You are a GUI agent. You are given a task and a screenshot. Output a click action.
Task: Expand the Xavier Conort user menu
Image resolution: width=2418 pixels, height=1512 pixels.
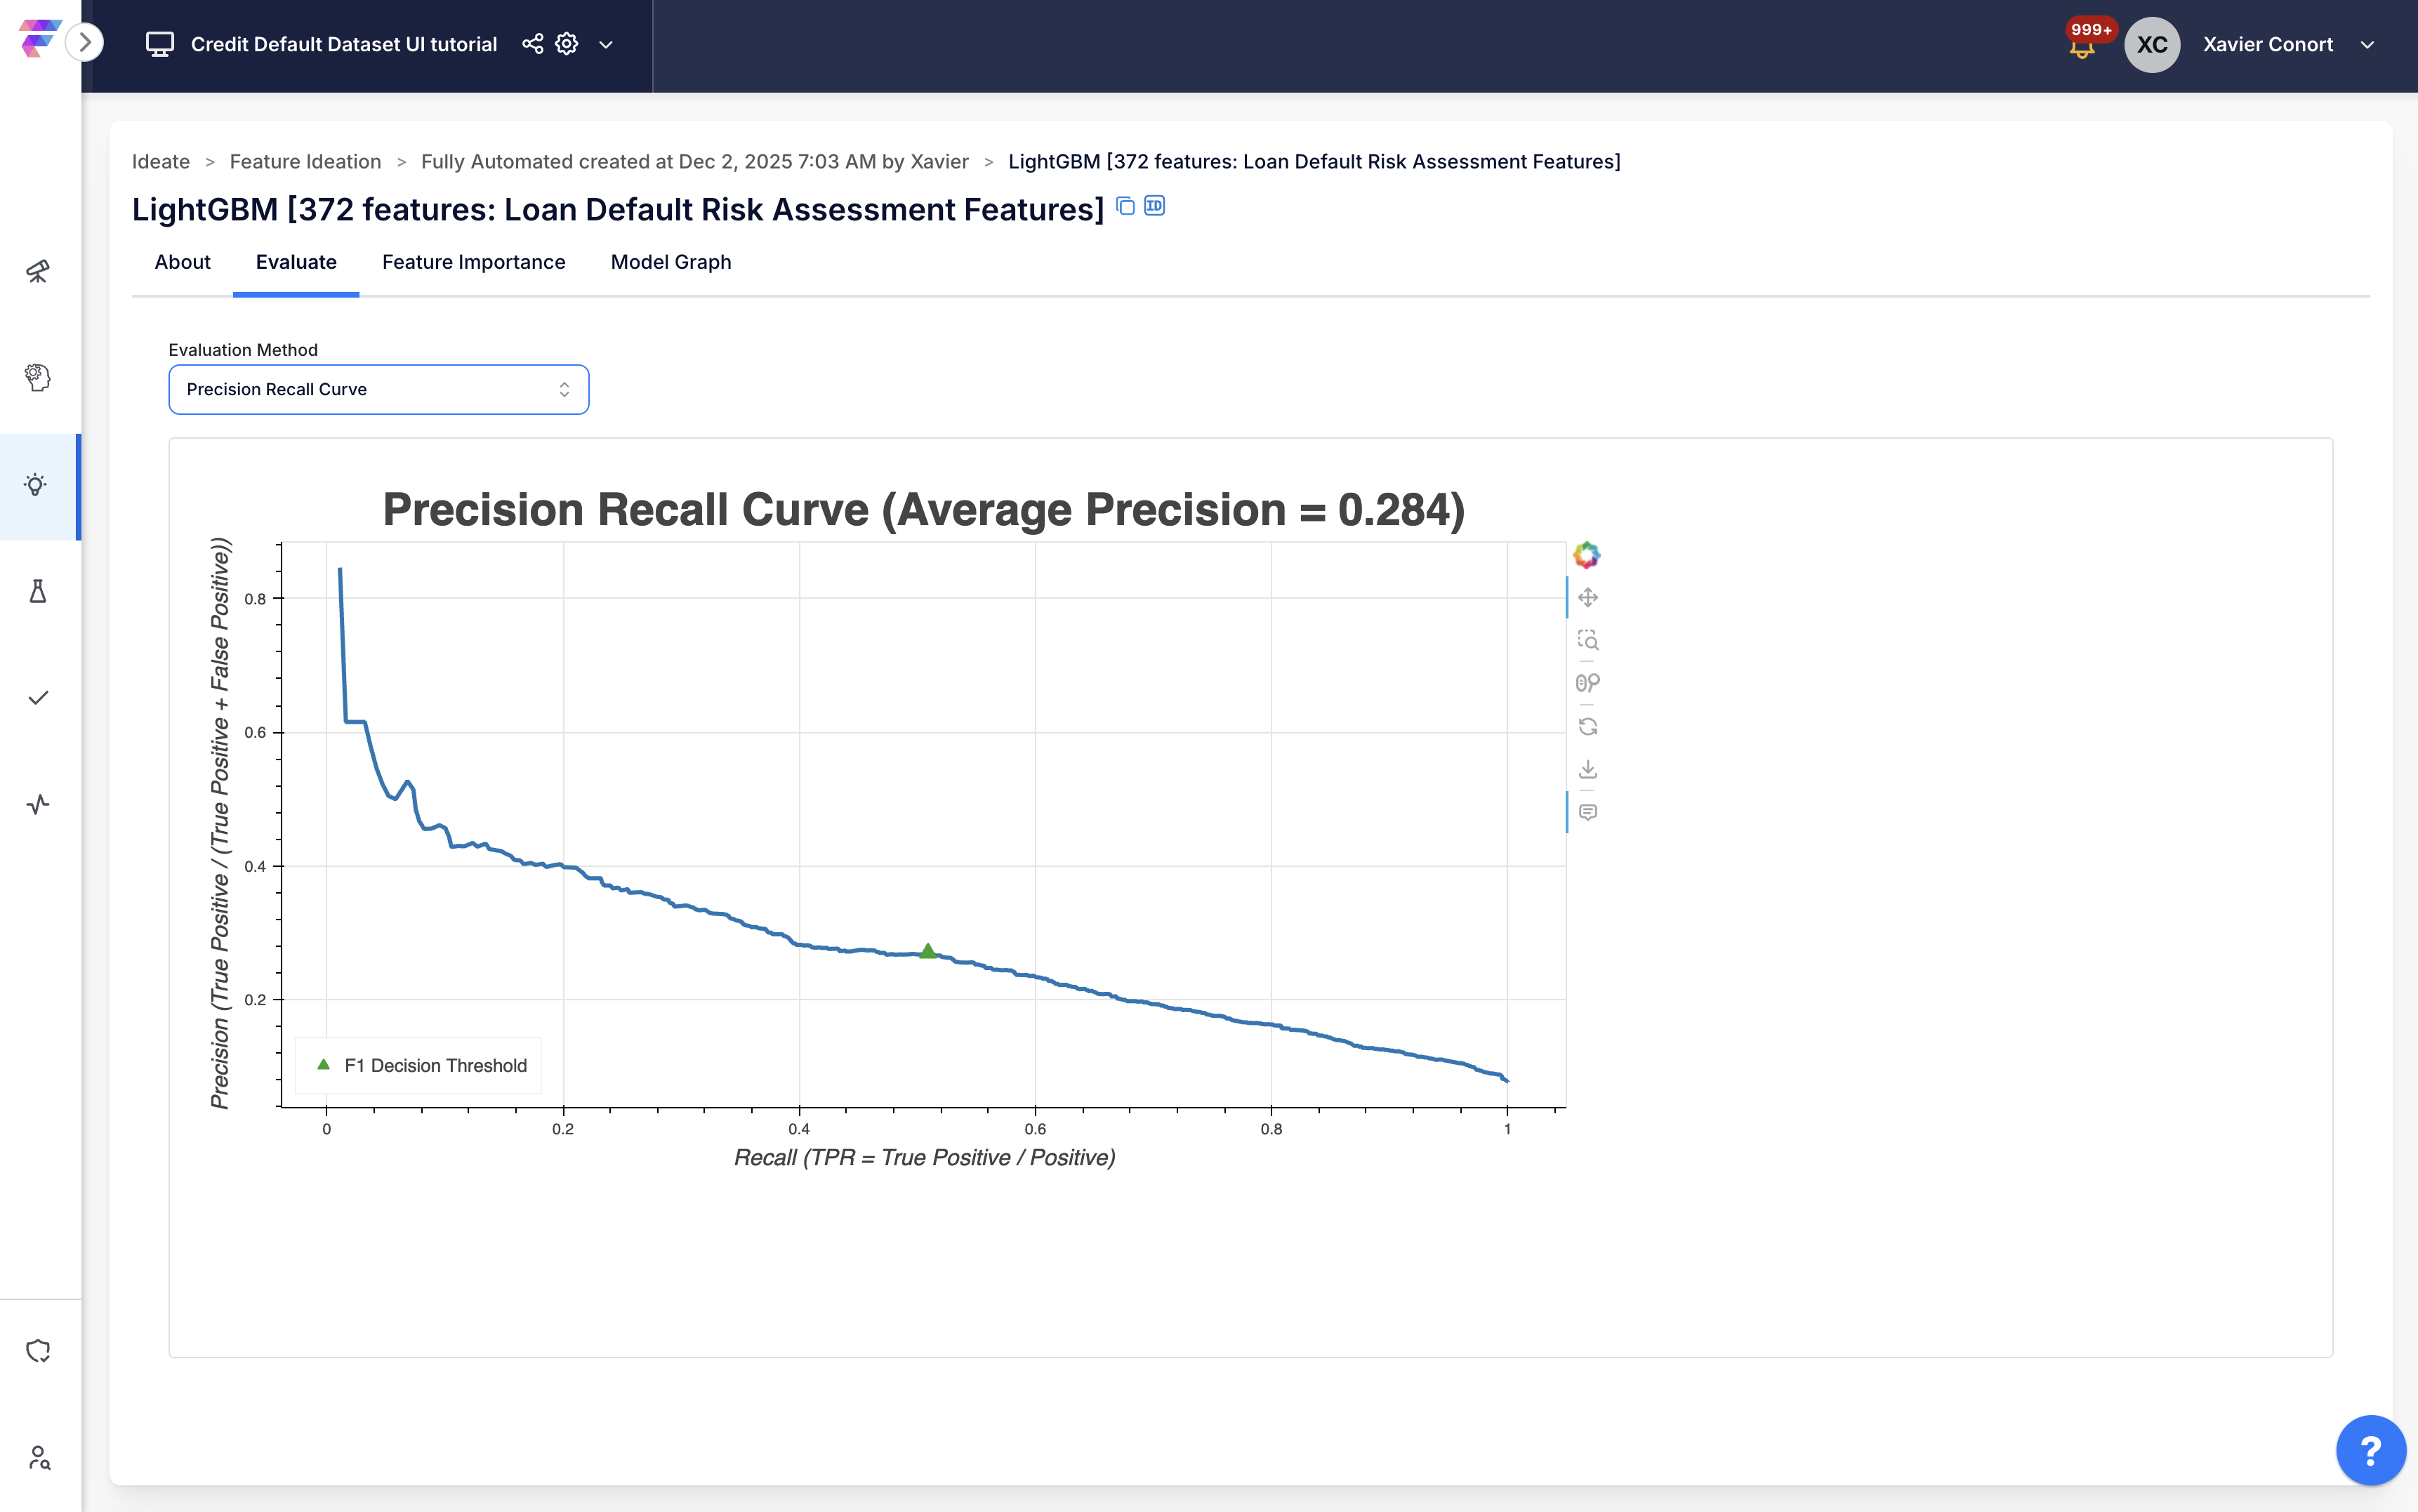pyautogui.click(x=2367, y=44)
